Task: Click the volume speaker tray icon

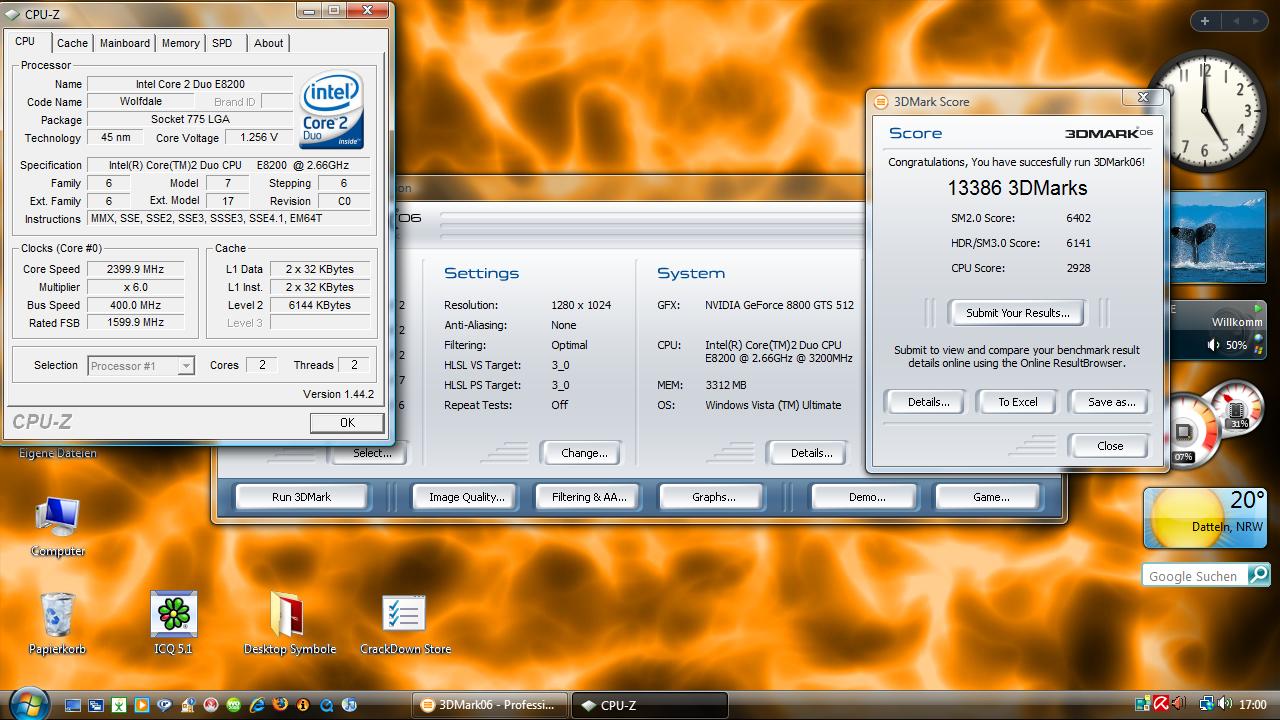Action: point(1224,705)
